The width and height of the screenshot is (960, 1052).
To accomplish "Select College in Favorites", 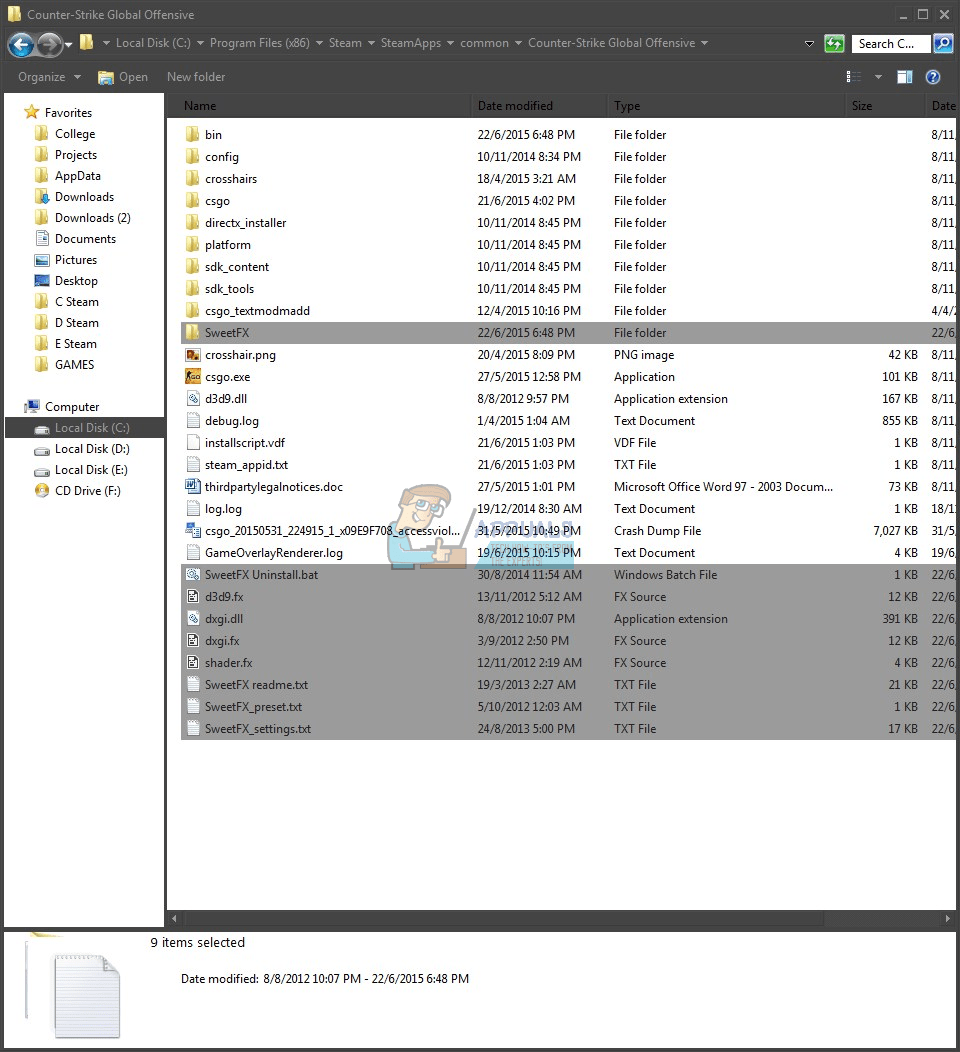I will point(75,134).
